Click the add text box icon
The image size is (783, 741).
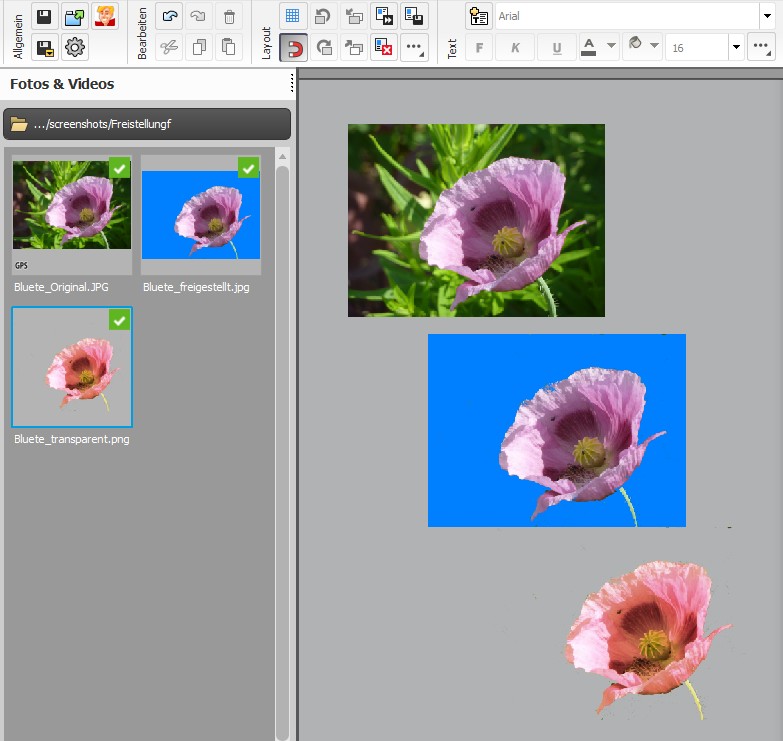point(479,16)
